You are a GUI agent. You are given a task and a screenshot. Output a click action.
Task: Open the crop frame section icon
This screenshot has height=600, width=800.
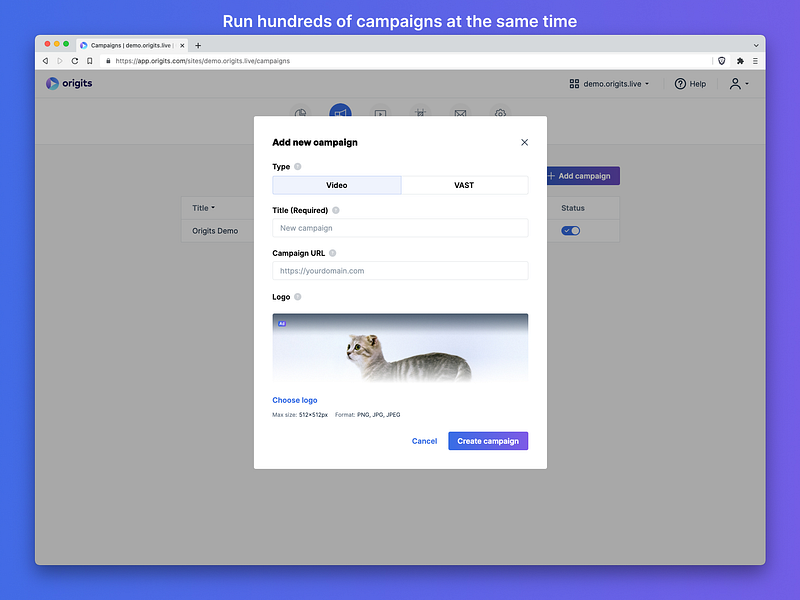[420, 113]
